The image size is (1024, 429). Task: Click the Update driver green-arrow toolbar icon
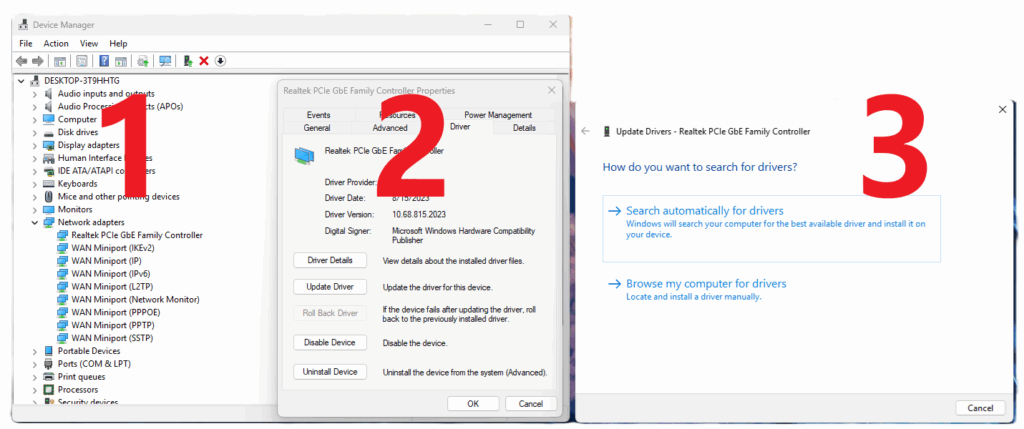(x=187, y=61)
